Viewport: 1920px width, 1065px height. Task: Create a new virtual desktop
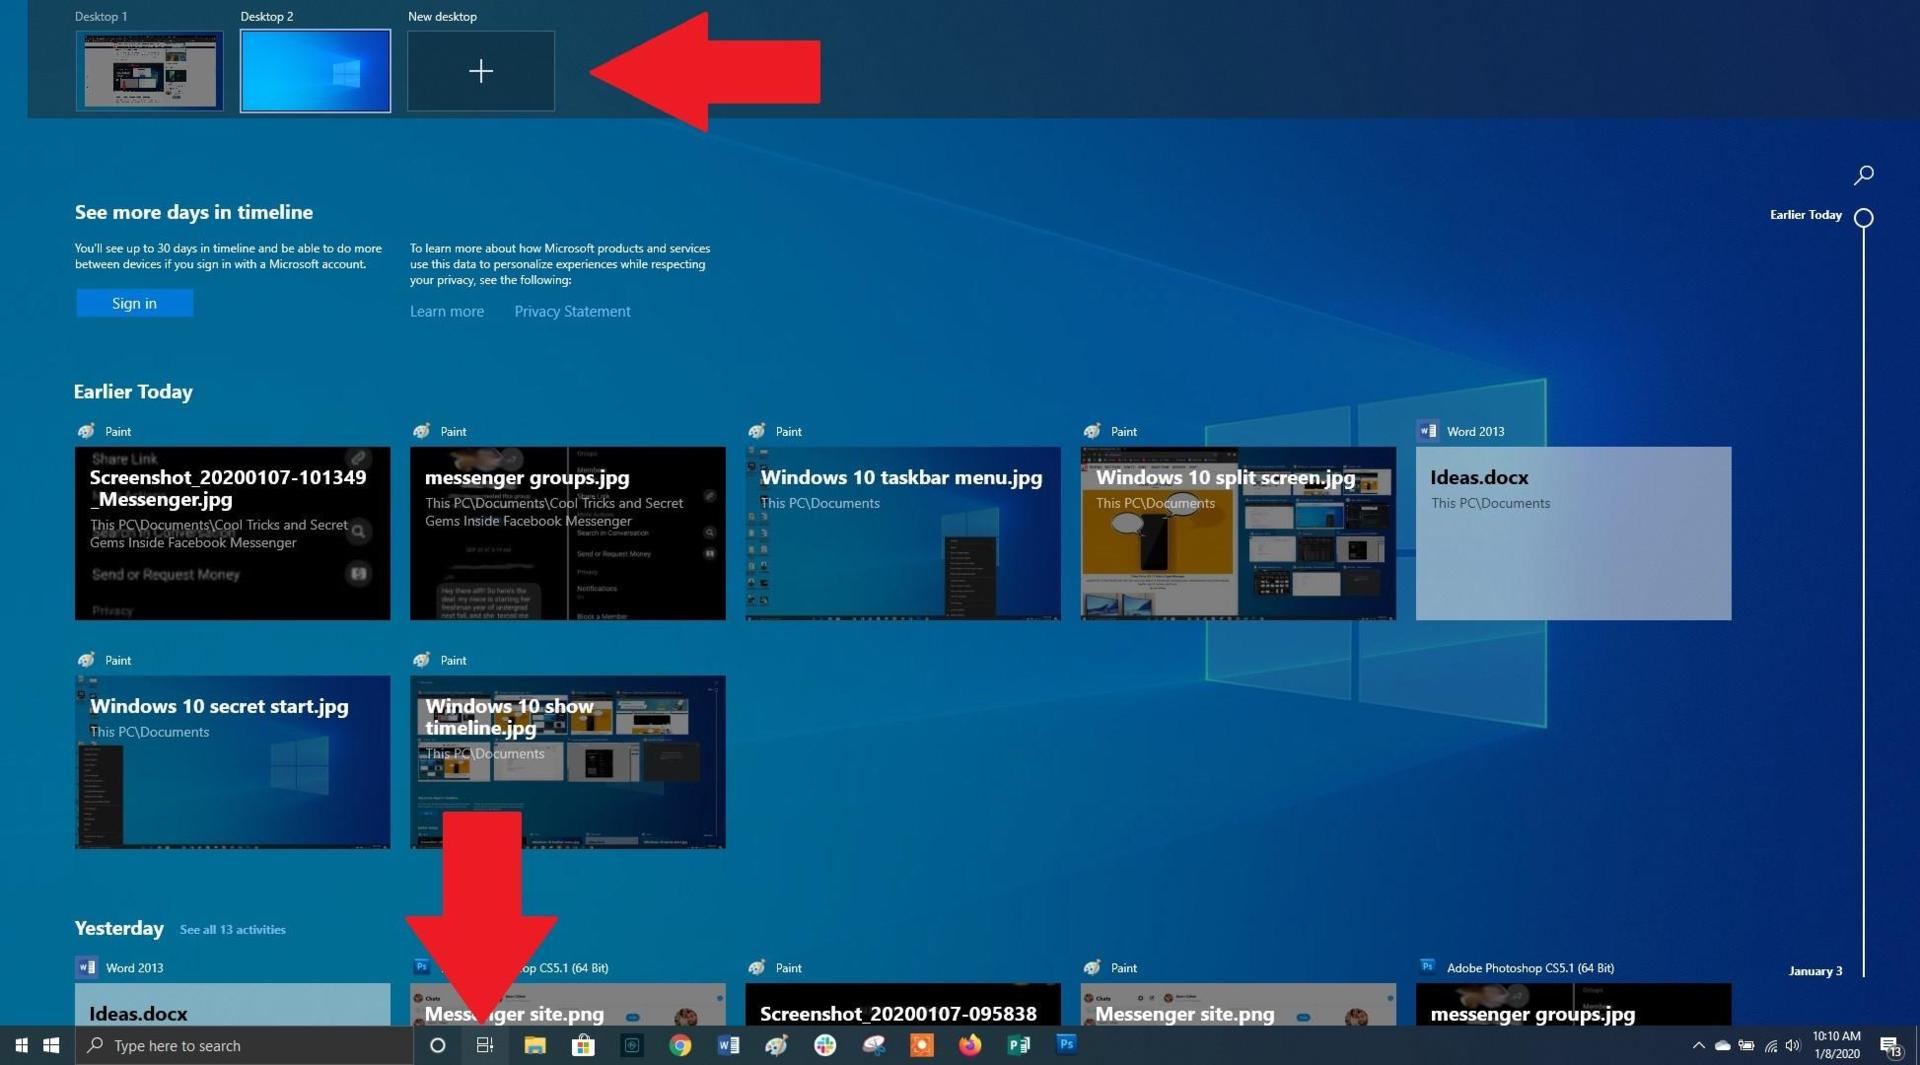point(480,71)
